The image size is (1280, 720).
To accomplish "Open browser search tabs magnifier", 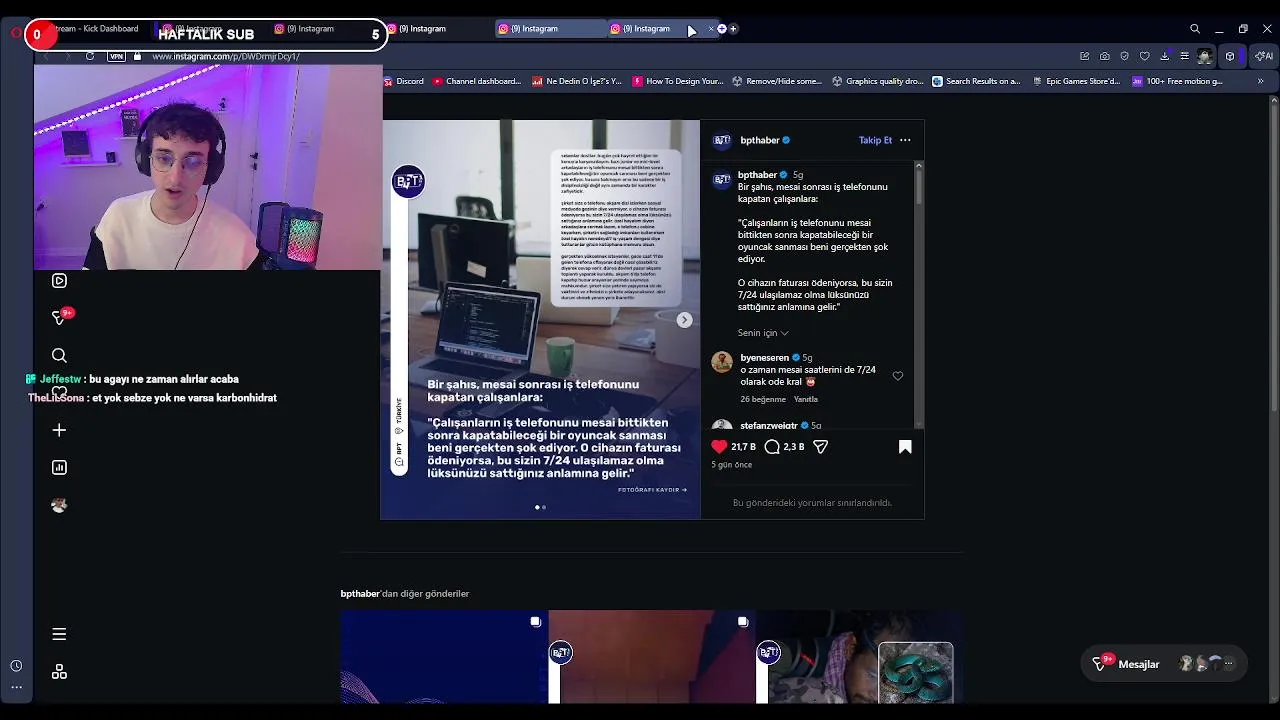I will pyautogui.click(x=1195, y=29).
